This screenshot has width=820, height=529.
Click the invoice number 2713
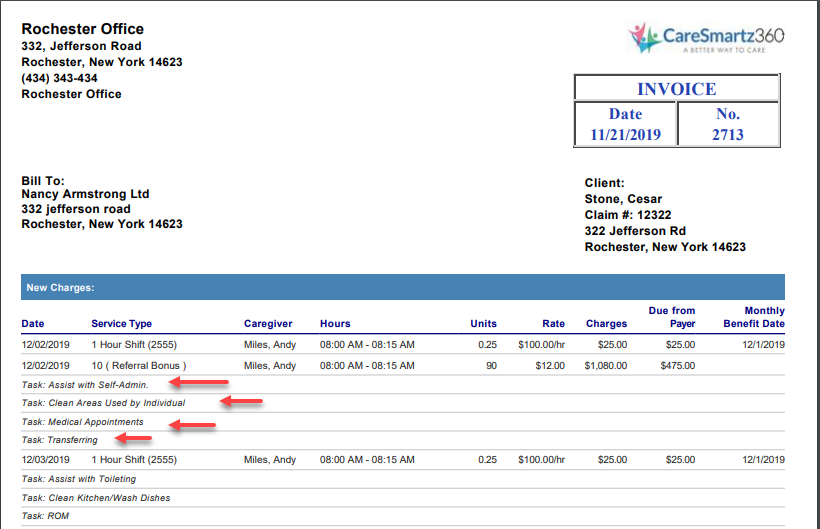click(727, 135)
